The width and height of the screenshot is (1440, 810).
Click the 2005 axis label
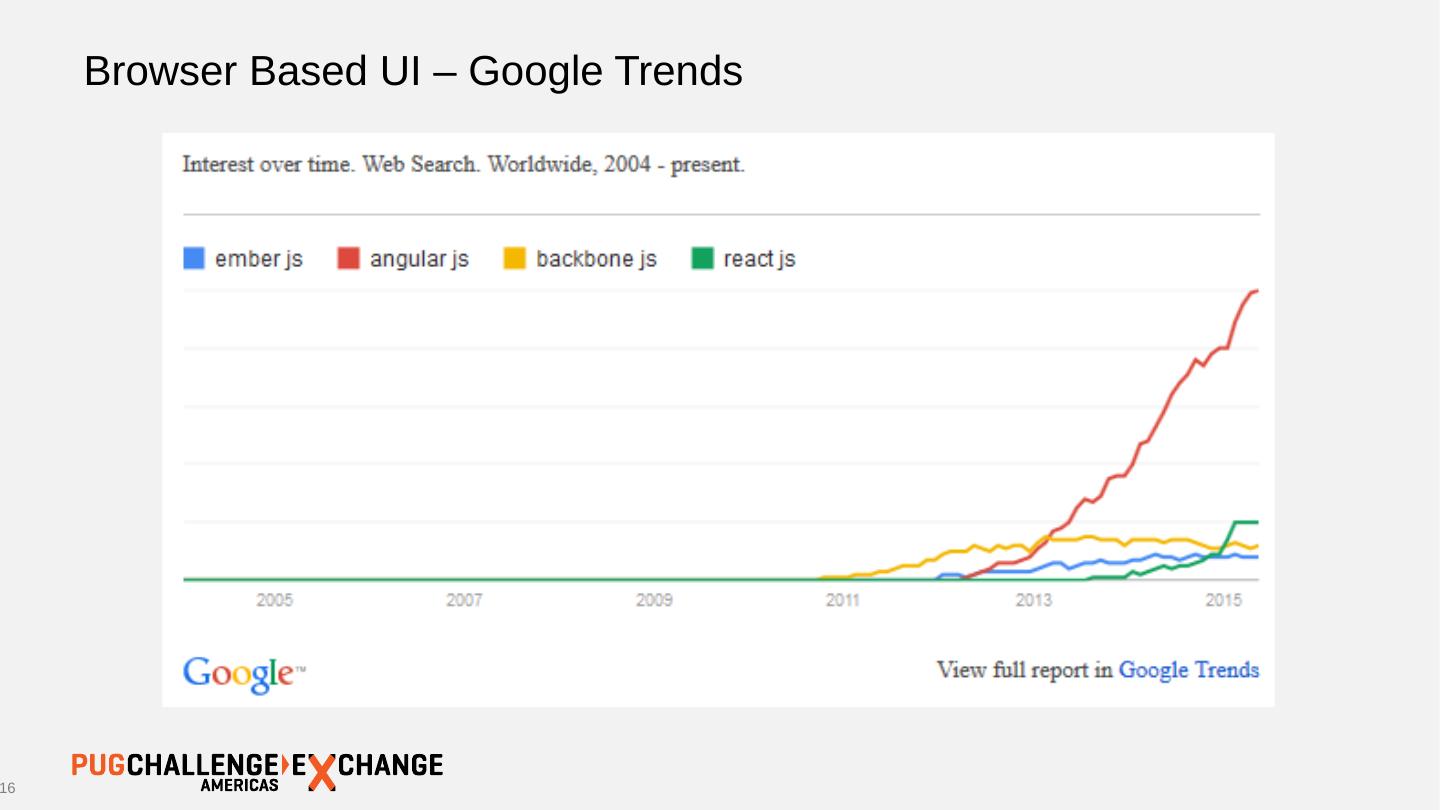click(x=274, y=601)
